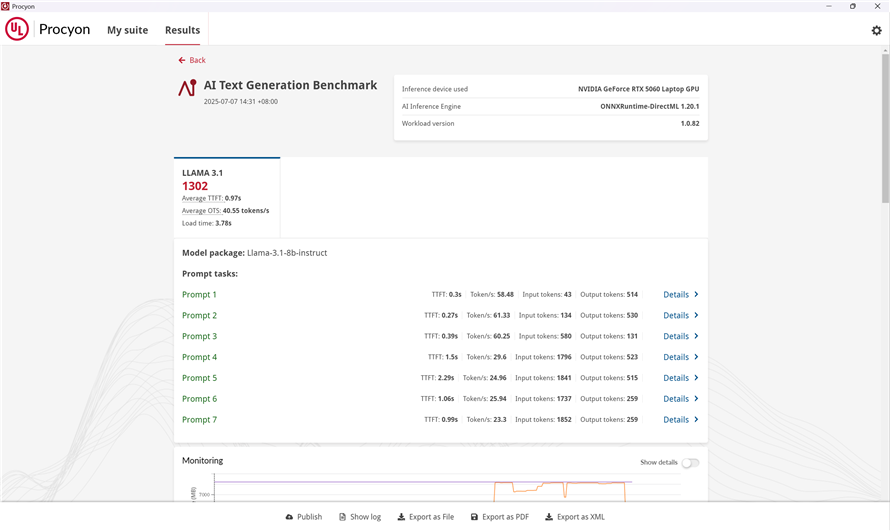This screenshot has height=531, width=890.
Task: Click the Prompt 1 label
Action: tap(199, 294)
